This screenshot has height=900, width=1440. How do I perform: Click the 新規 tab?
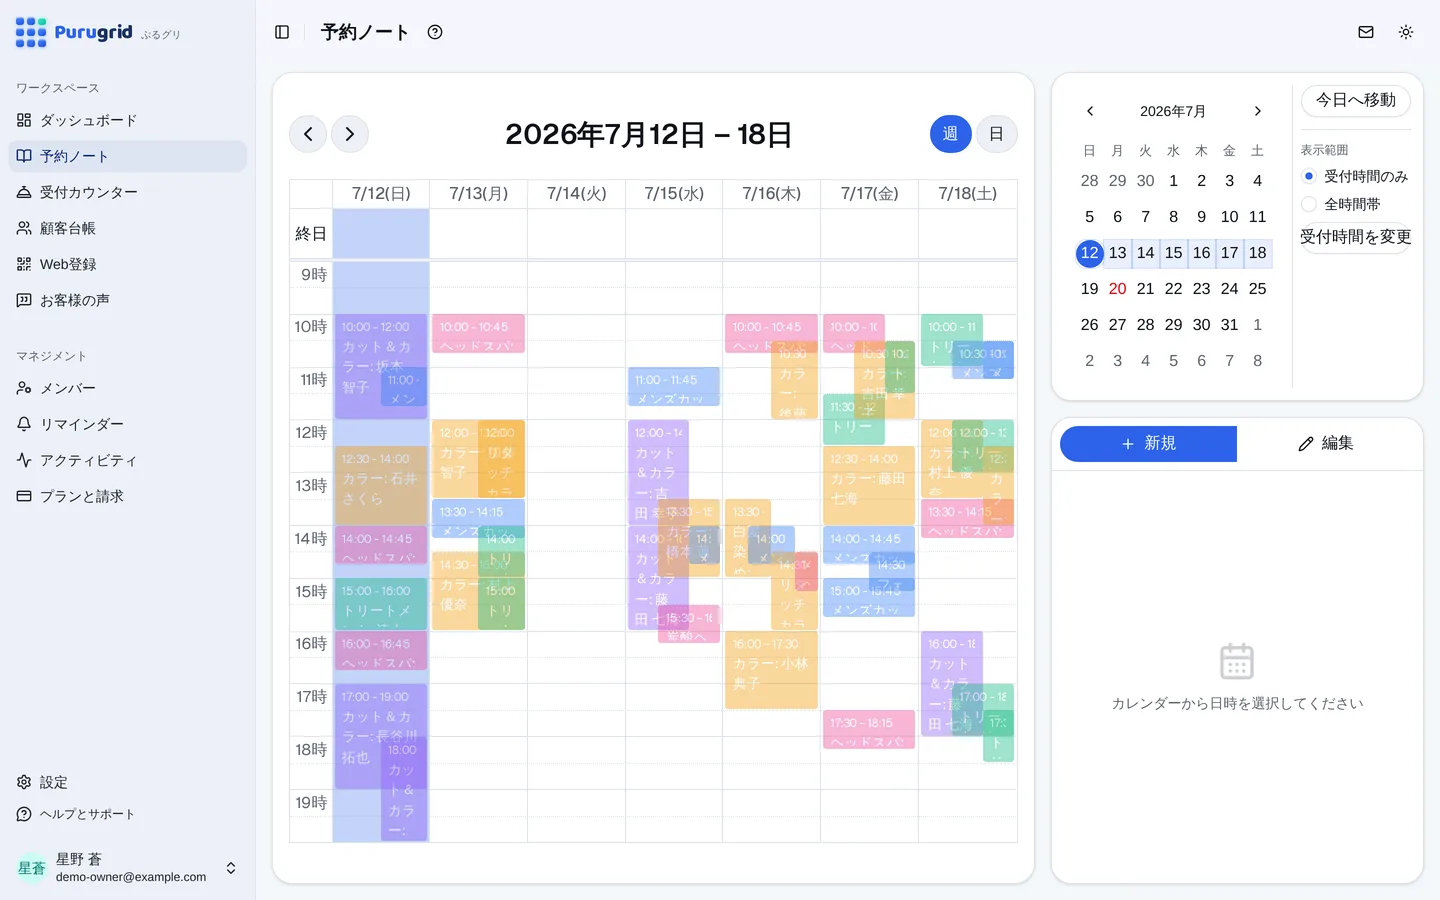(x=1148, y=444)
